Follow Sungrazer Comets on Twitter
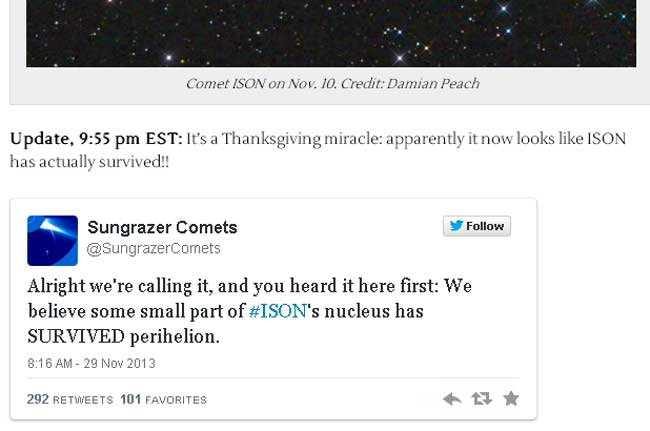 pyautogui.click(x=477, y=226)
